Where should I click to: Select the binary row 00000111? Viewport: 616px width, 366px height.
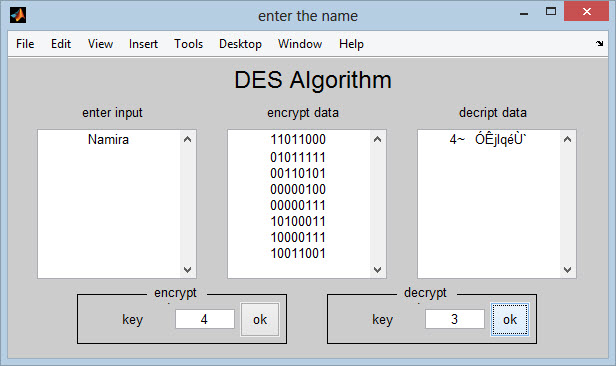(298, 205)
